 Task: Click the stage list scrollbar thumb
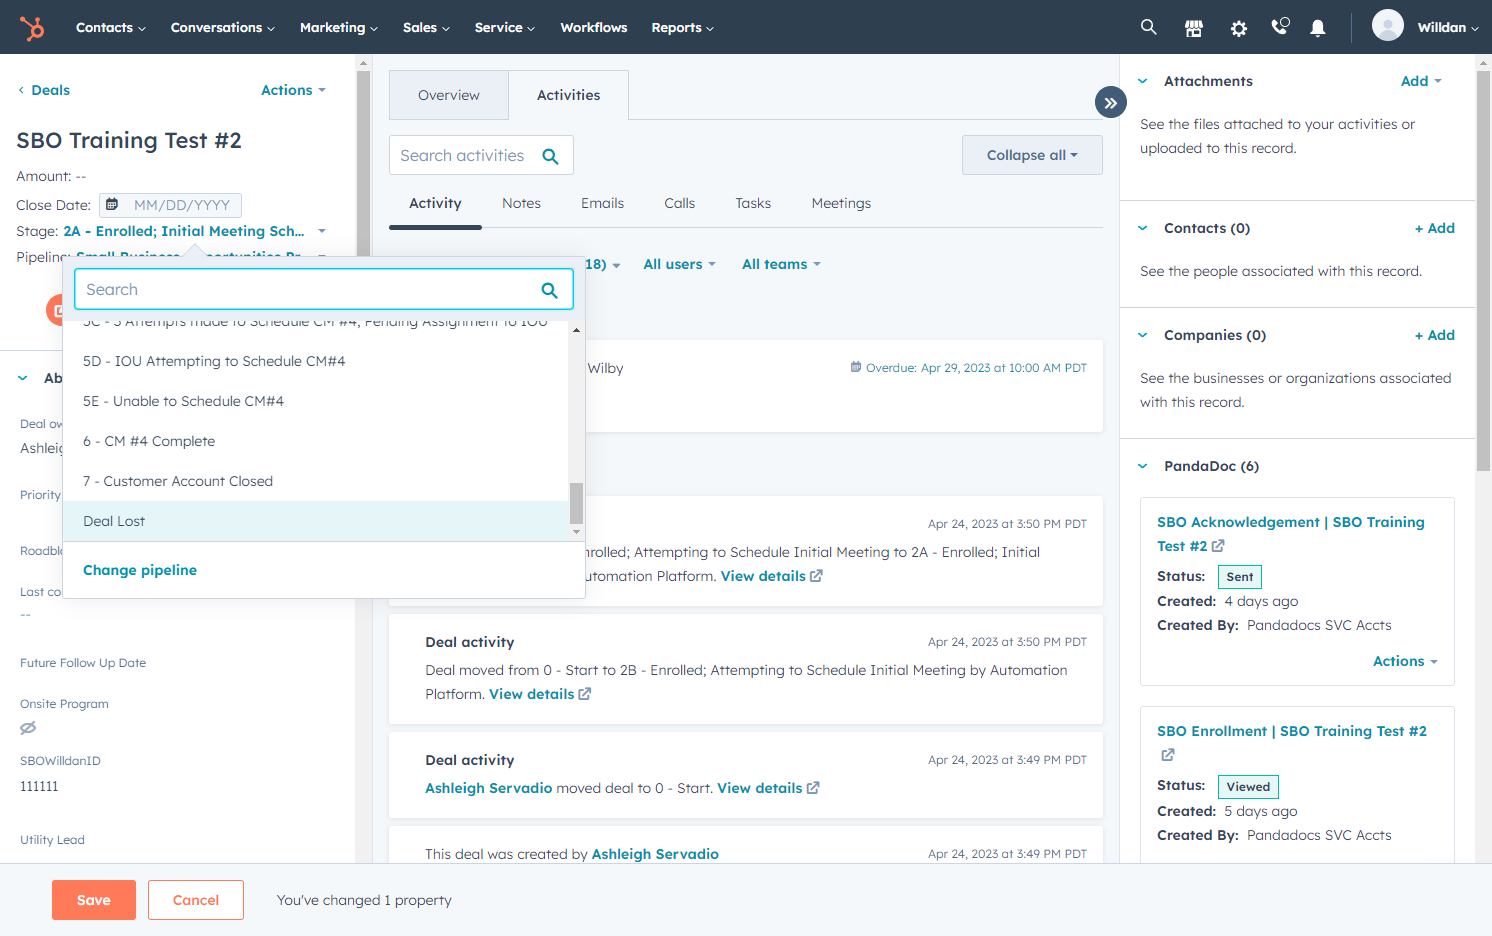point(576,503)
